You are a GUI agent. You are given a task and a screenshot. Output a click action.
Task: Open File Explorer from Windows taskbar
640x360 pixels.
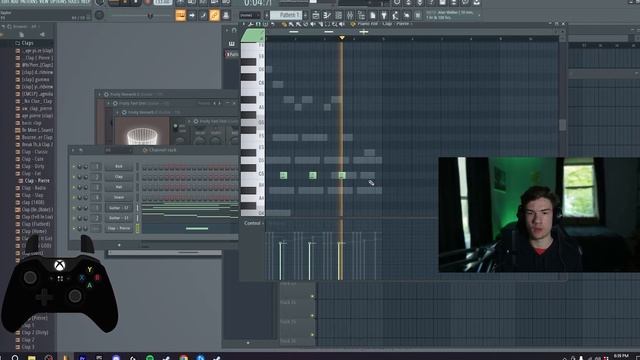point(31,358)
